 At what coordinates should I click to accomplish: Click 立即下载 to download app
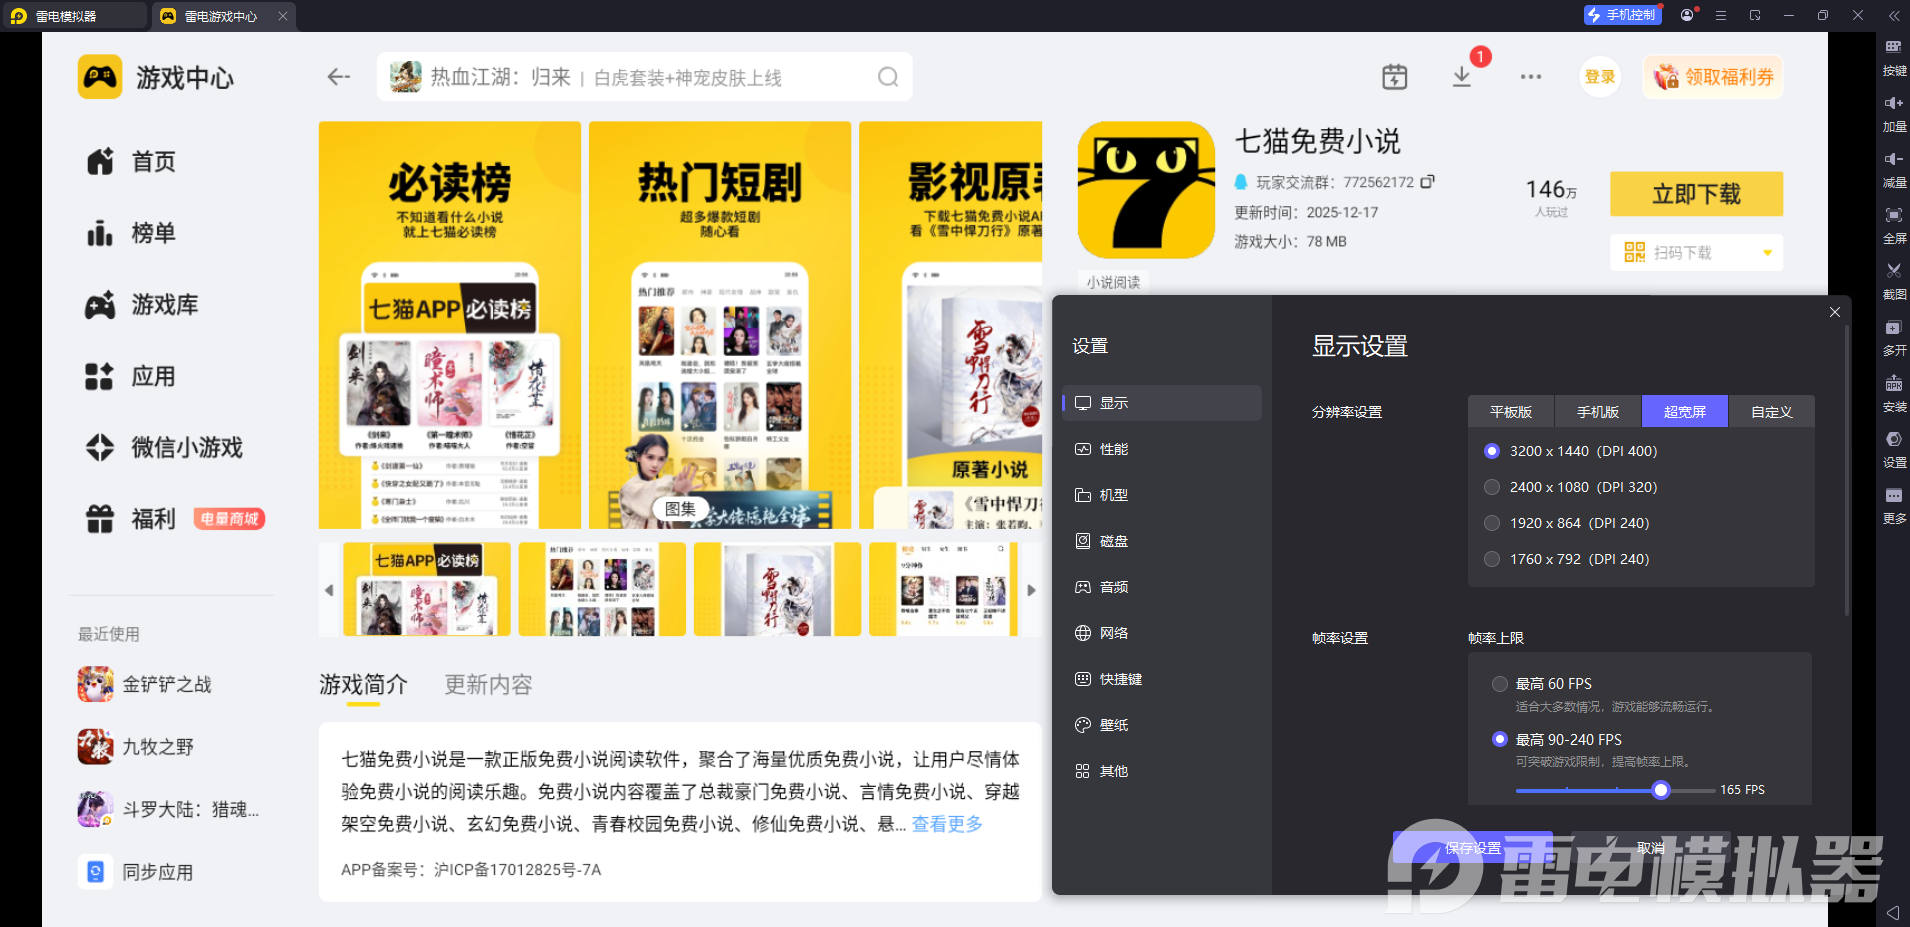[x=1696, y=194]
